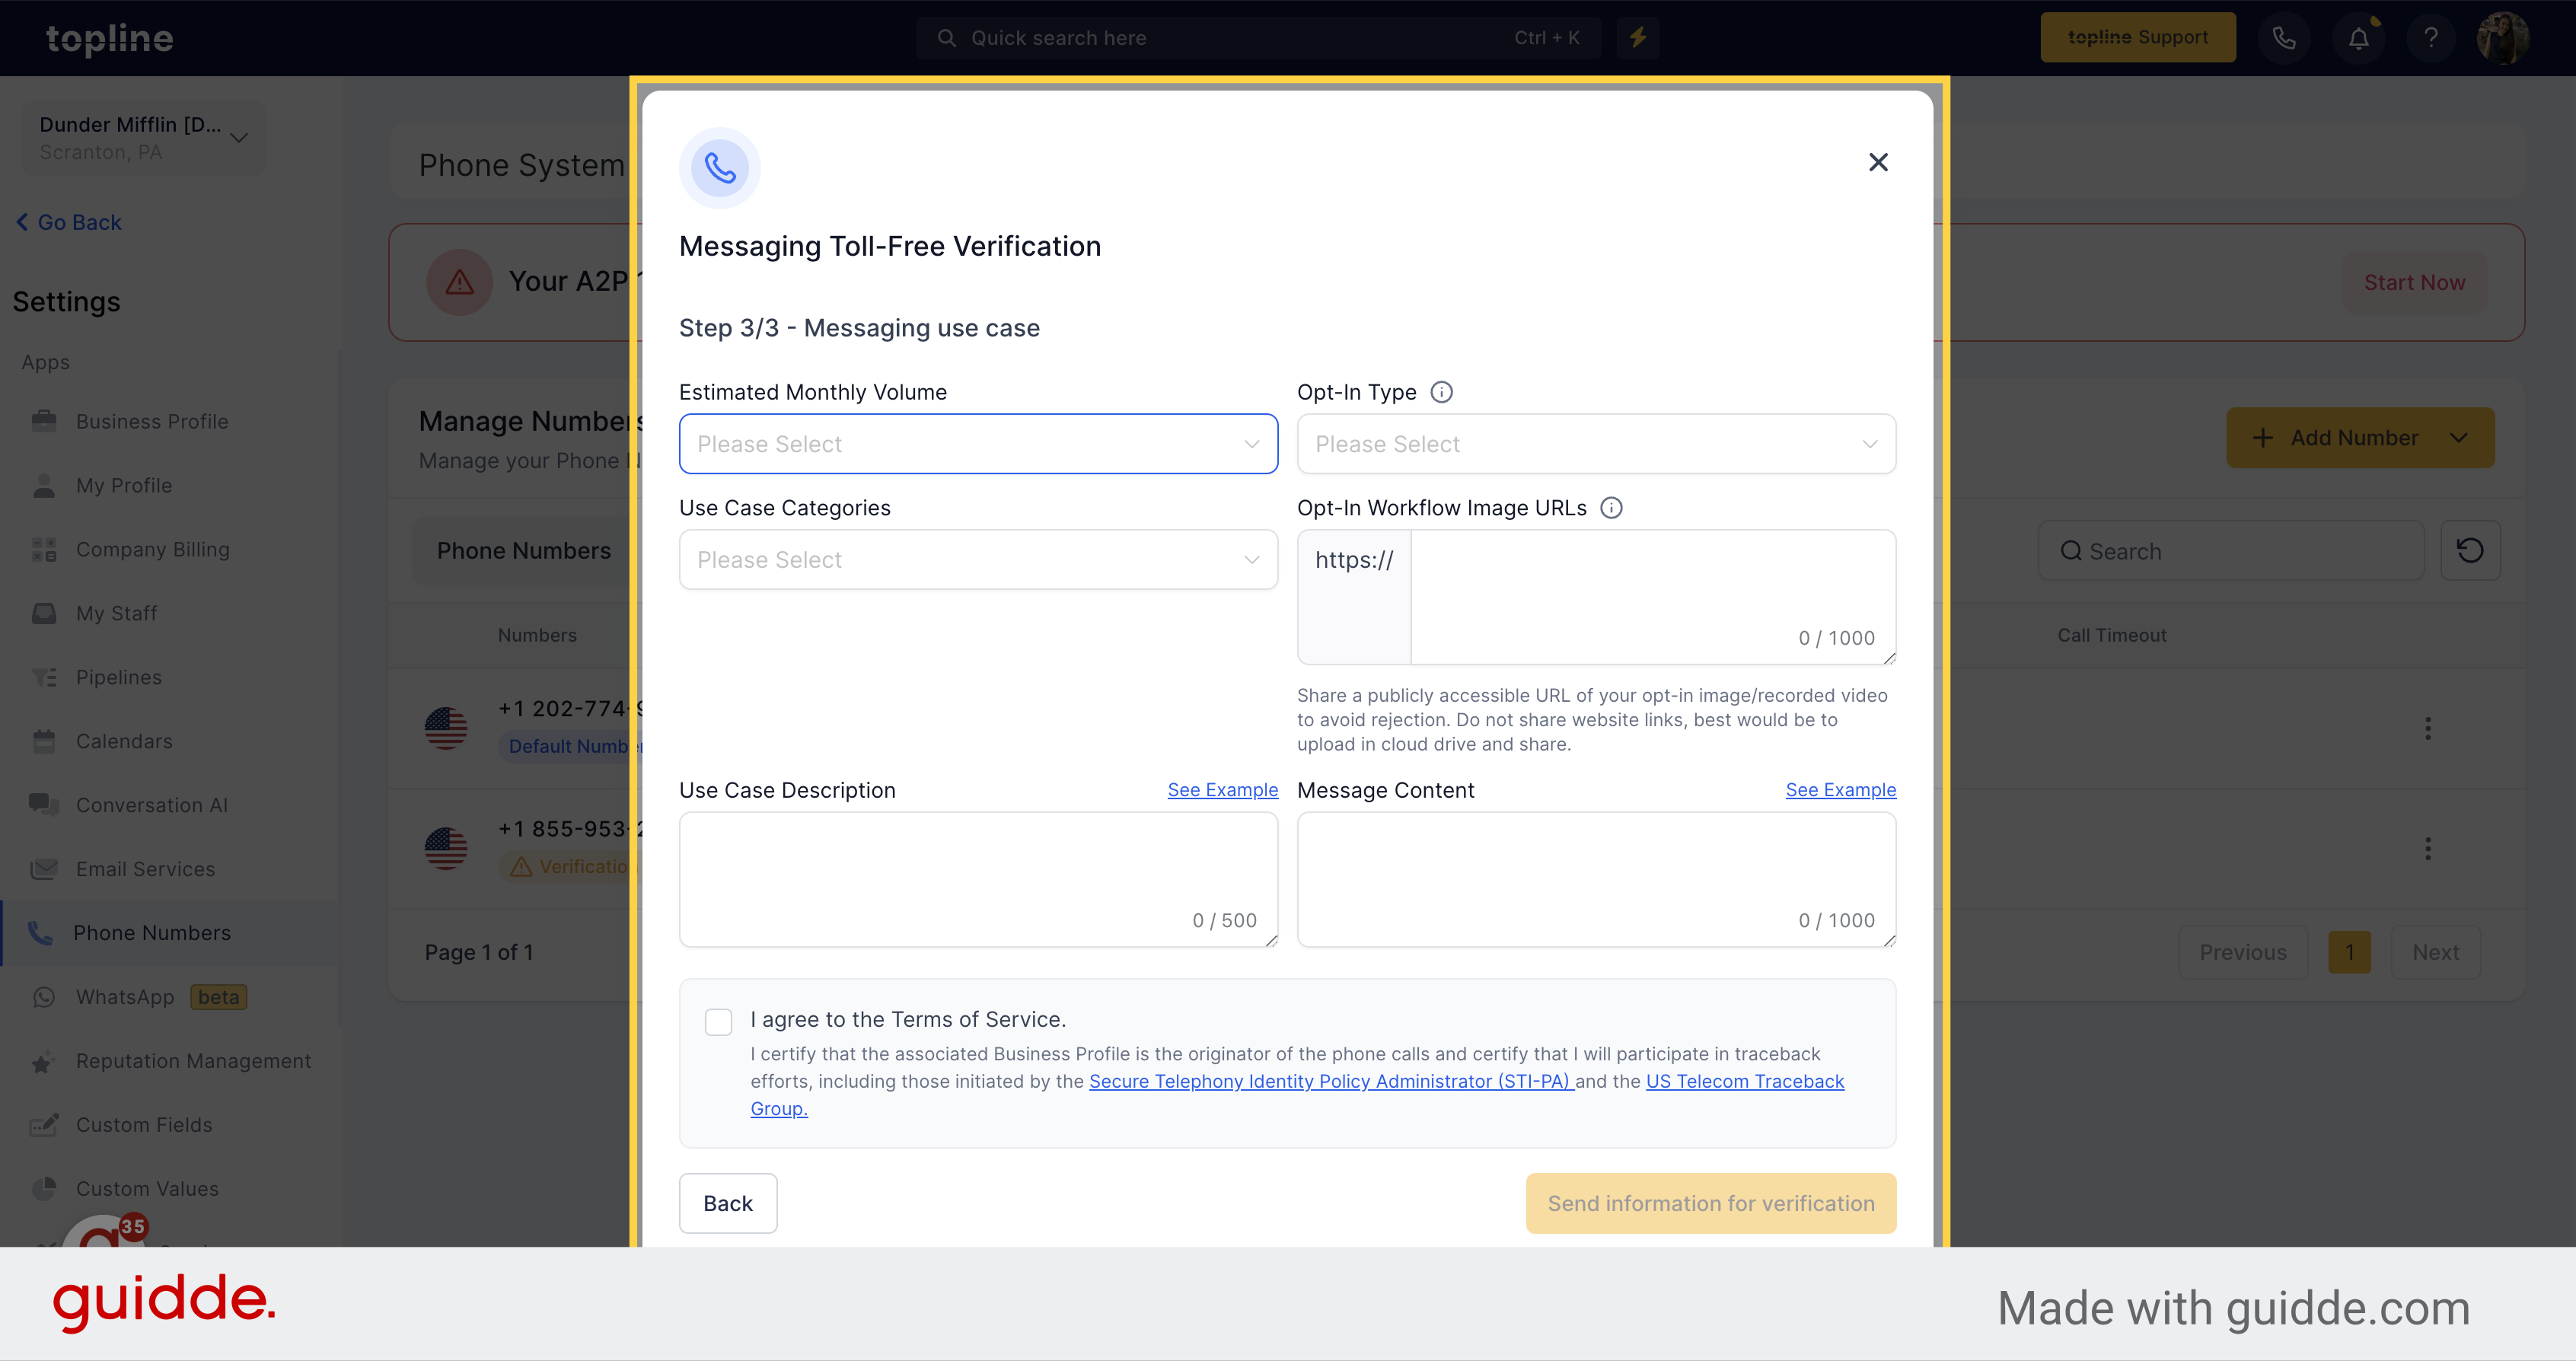Click the Next page button
The image size is (2576, 1361).
2435,952
